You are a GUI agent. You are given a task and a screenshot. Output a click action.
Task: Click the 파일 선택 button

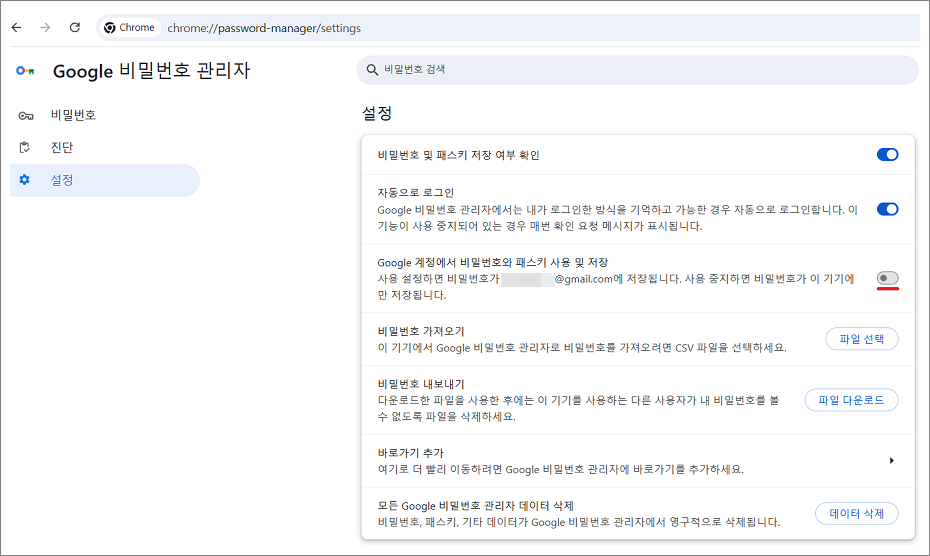point(862,339)
